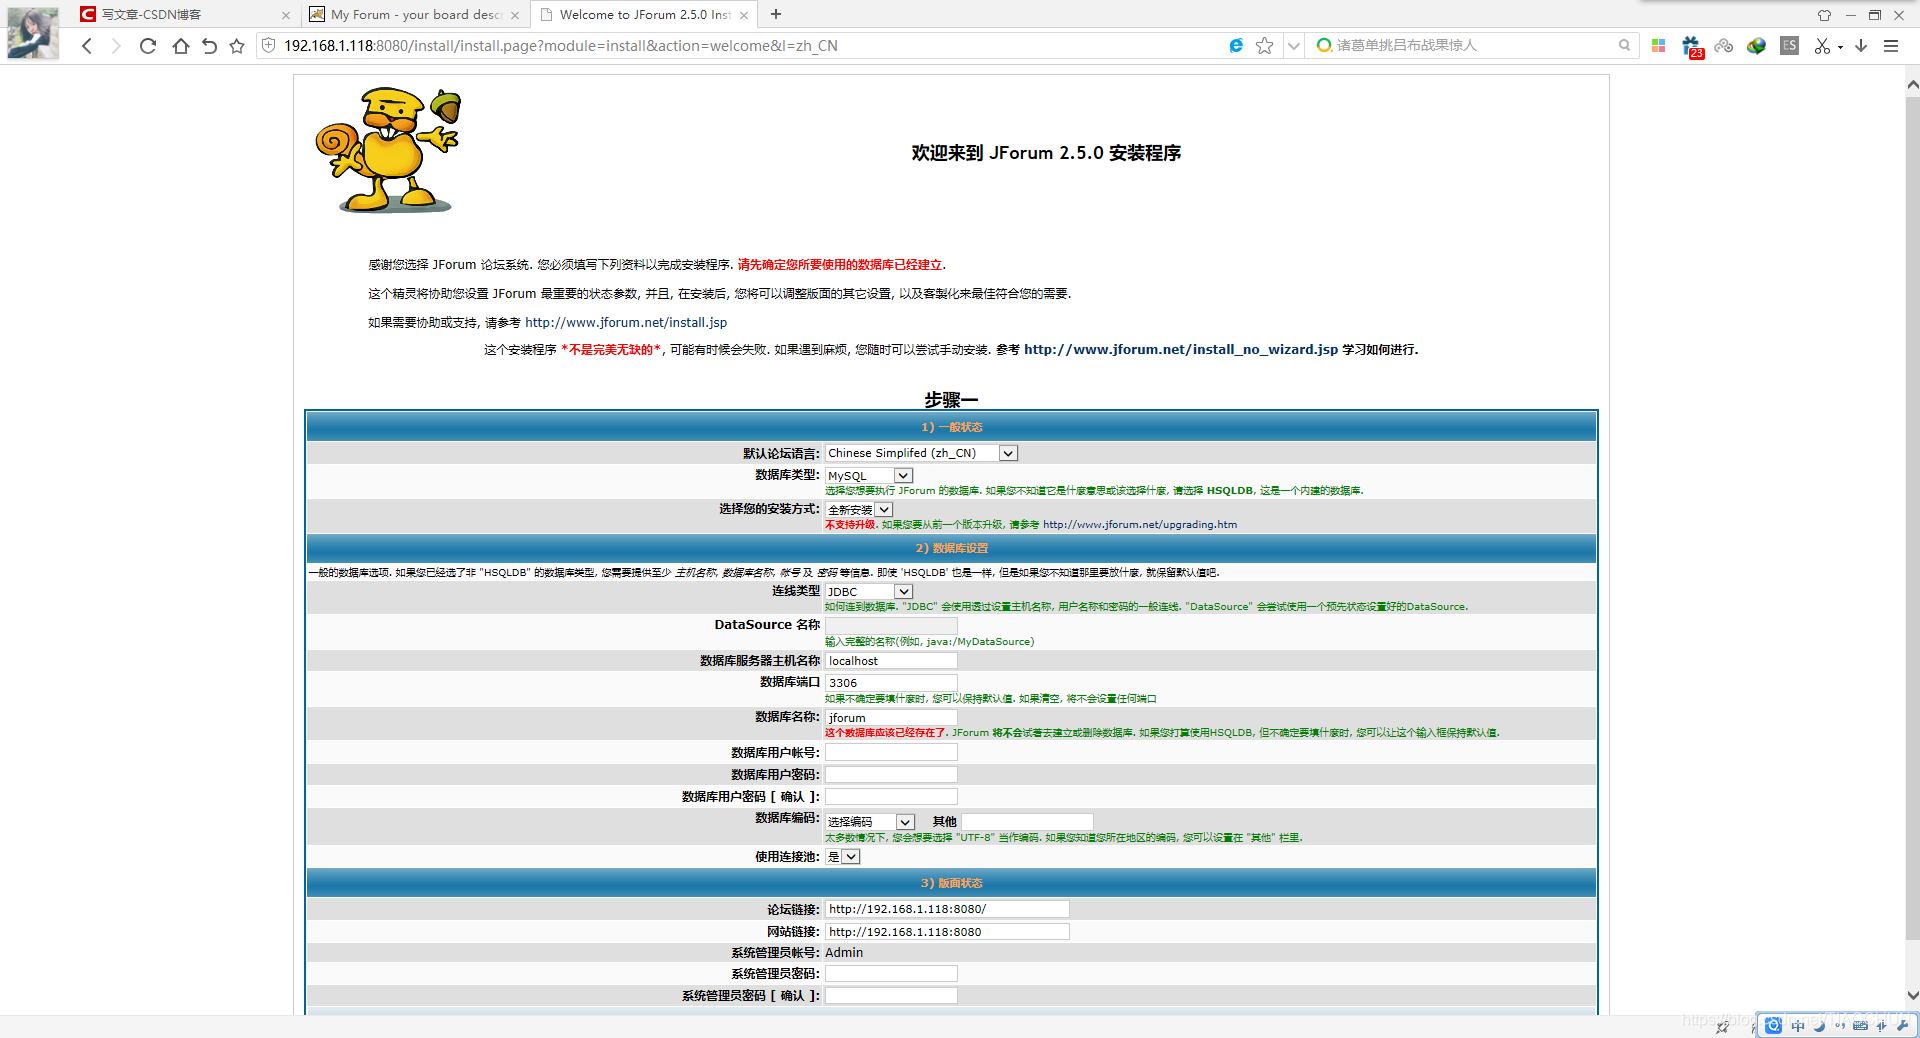
Task: Click the security shield icon in address bar
Action: click(x=268, y=46)
